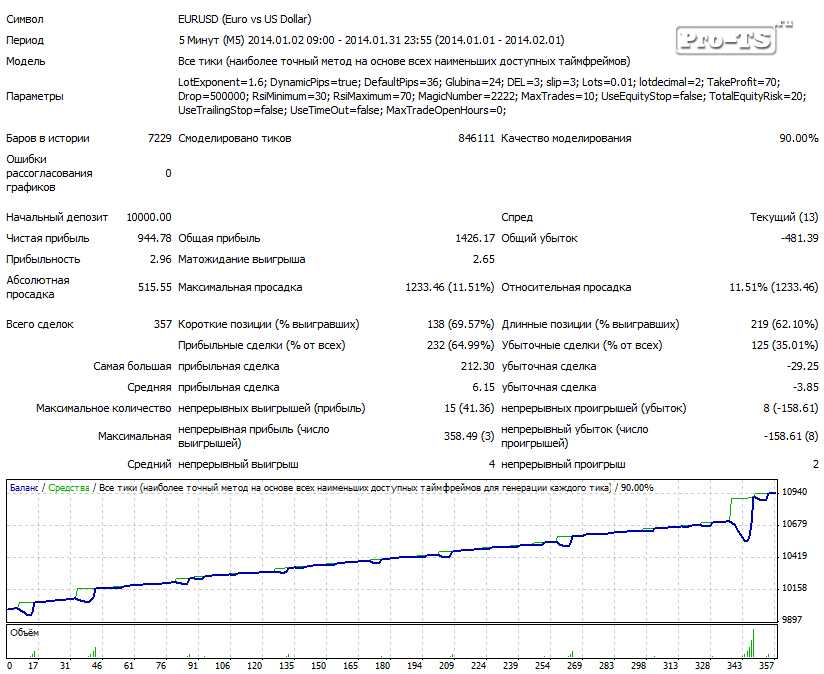Click the Максимальная просадка value 1233.46 (11.51%)
Viewport: 824px width, 674px height.
(x=449, y=287)
